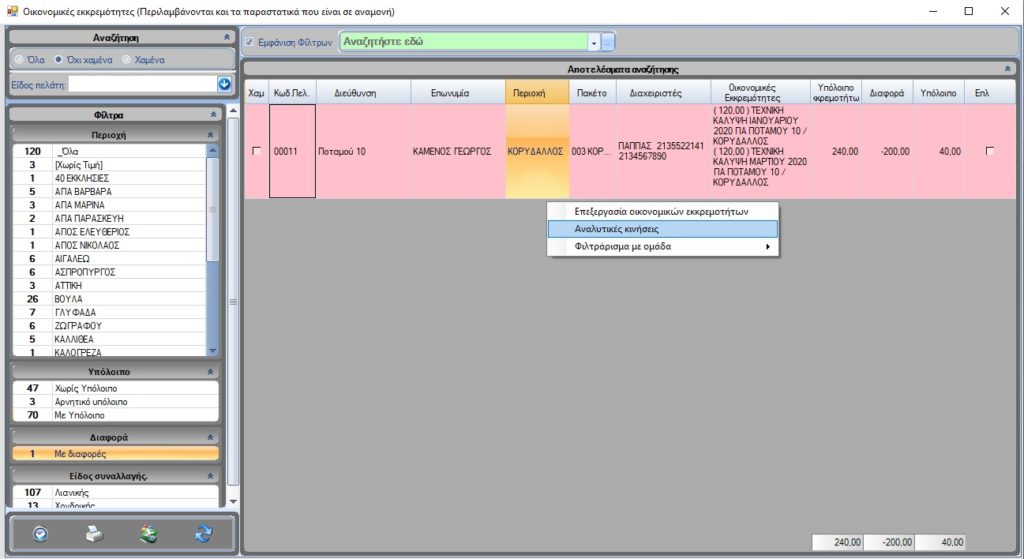This screenshot has width=1024, height=559.
Task: Click the app icon in the title bar
Action: point(12,11)
